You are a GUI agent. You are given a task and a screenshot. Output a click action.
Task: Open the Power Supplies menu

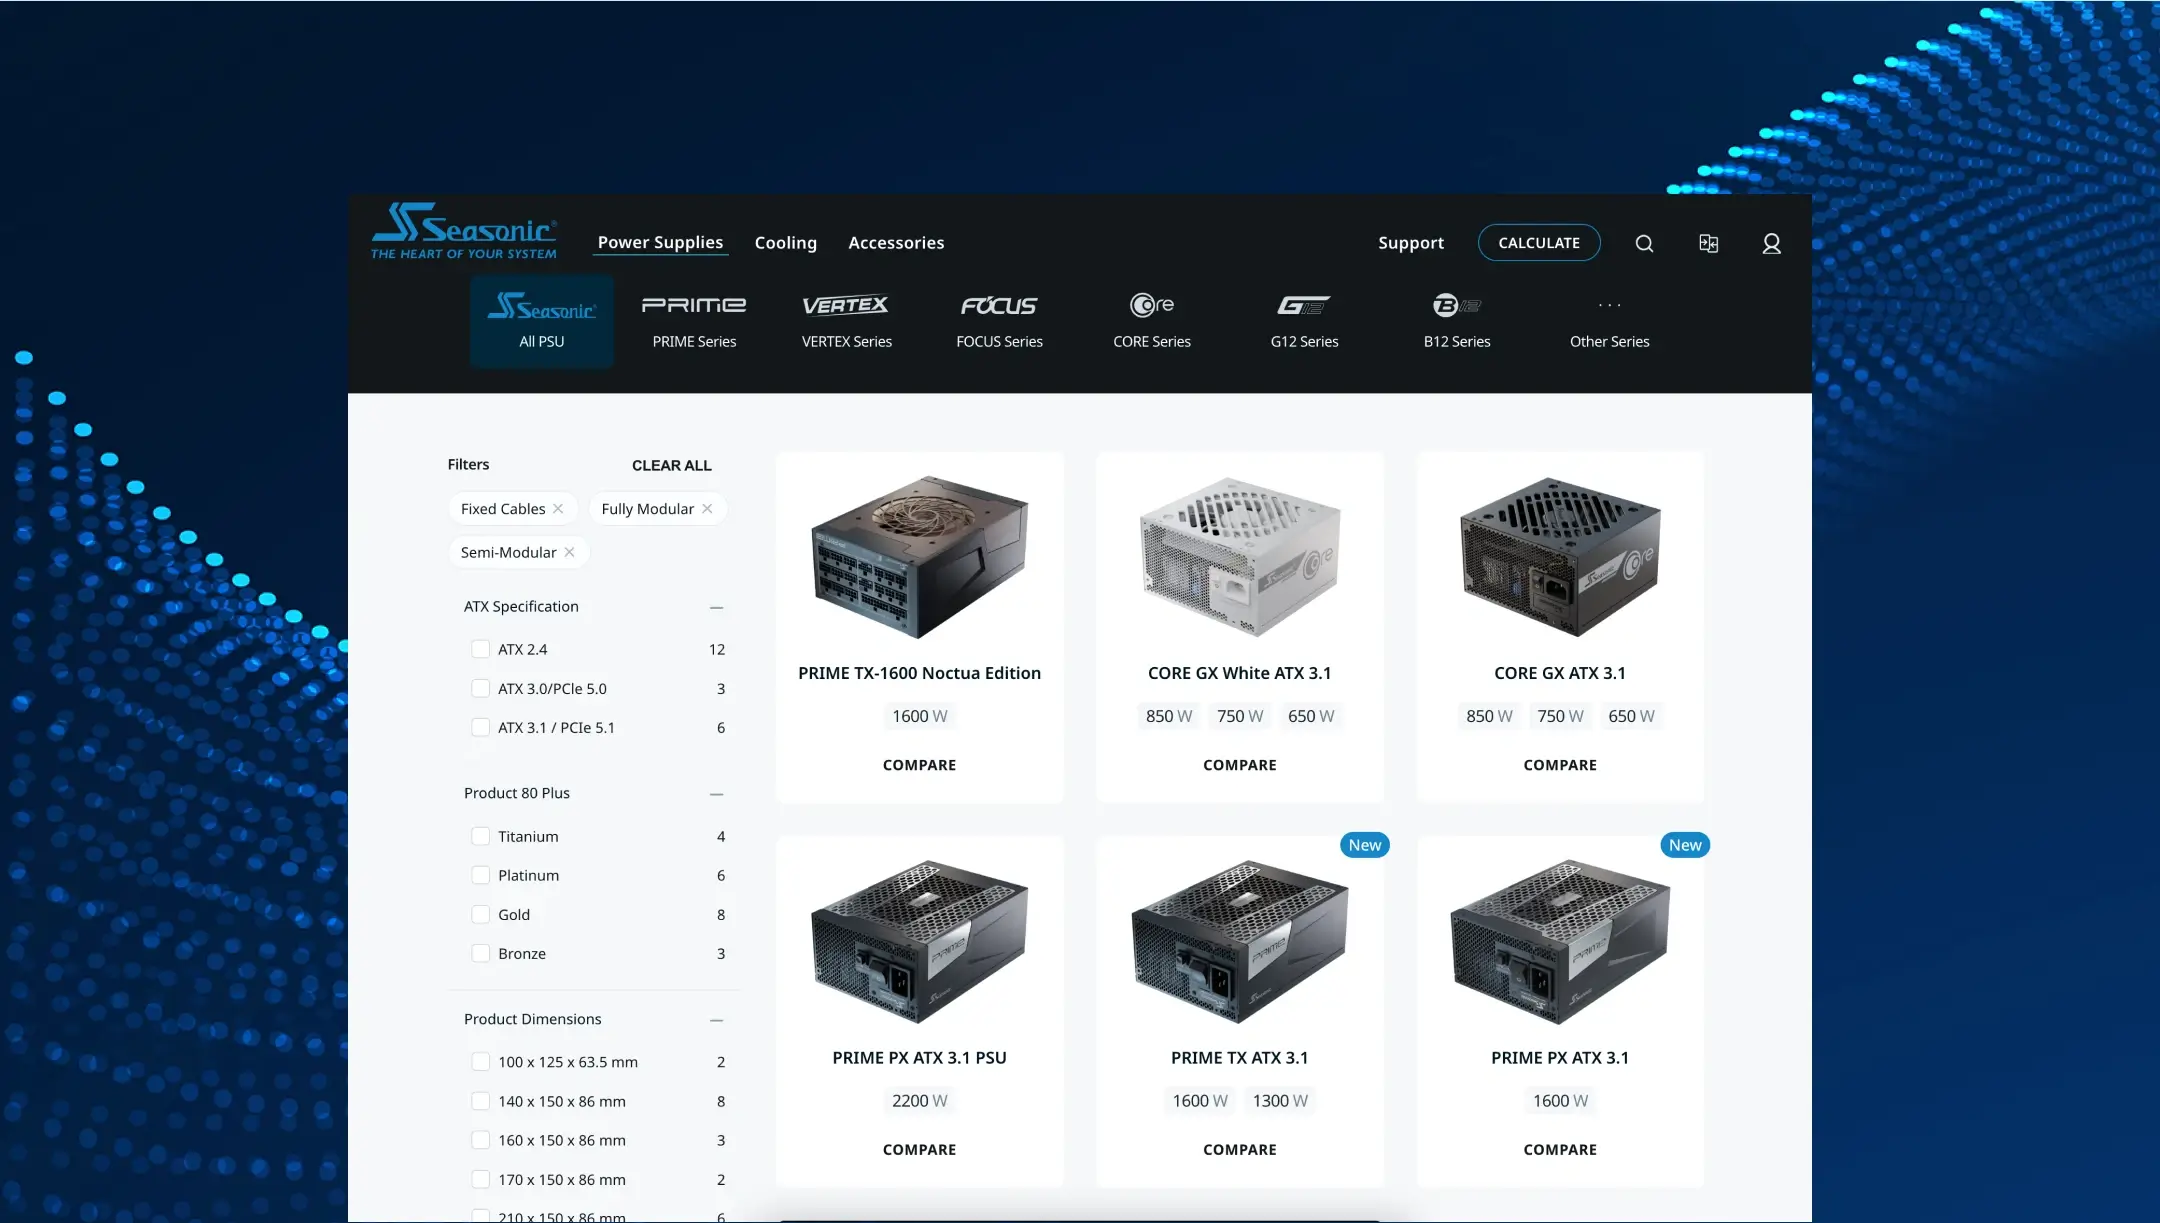point(660,242)
